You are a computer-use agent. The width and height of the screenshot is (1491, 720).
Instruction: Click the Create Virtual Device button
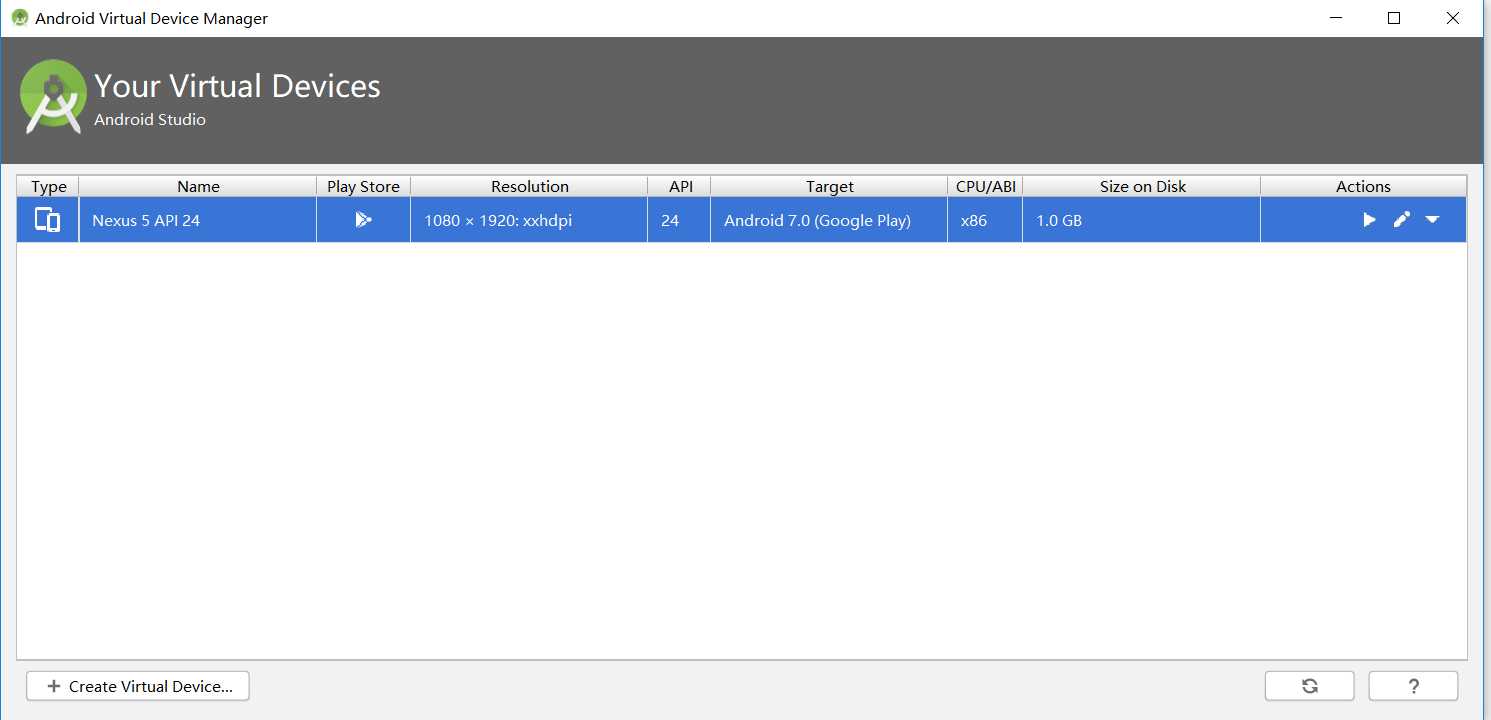[138, 686]
